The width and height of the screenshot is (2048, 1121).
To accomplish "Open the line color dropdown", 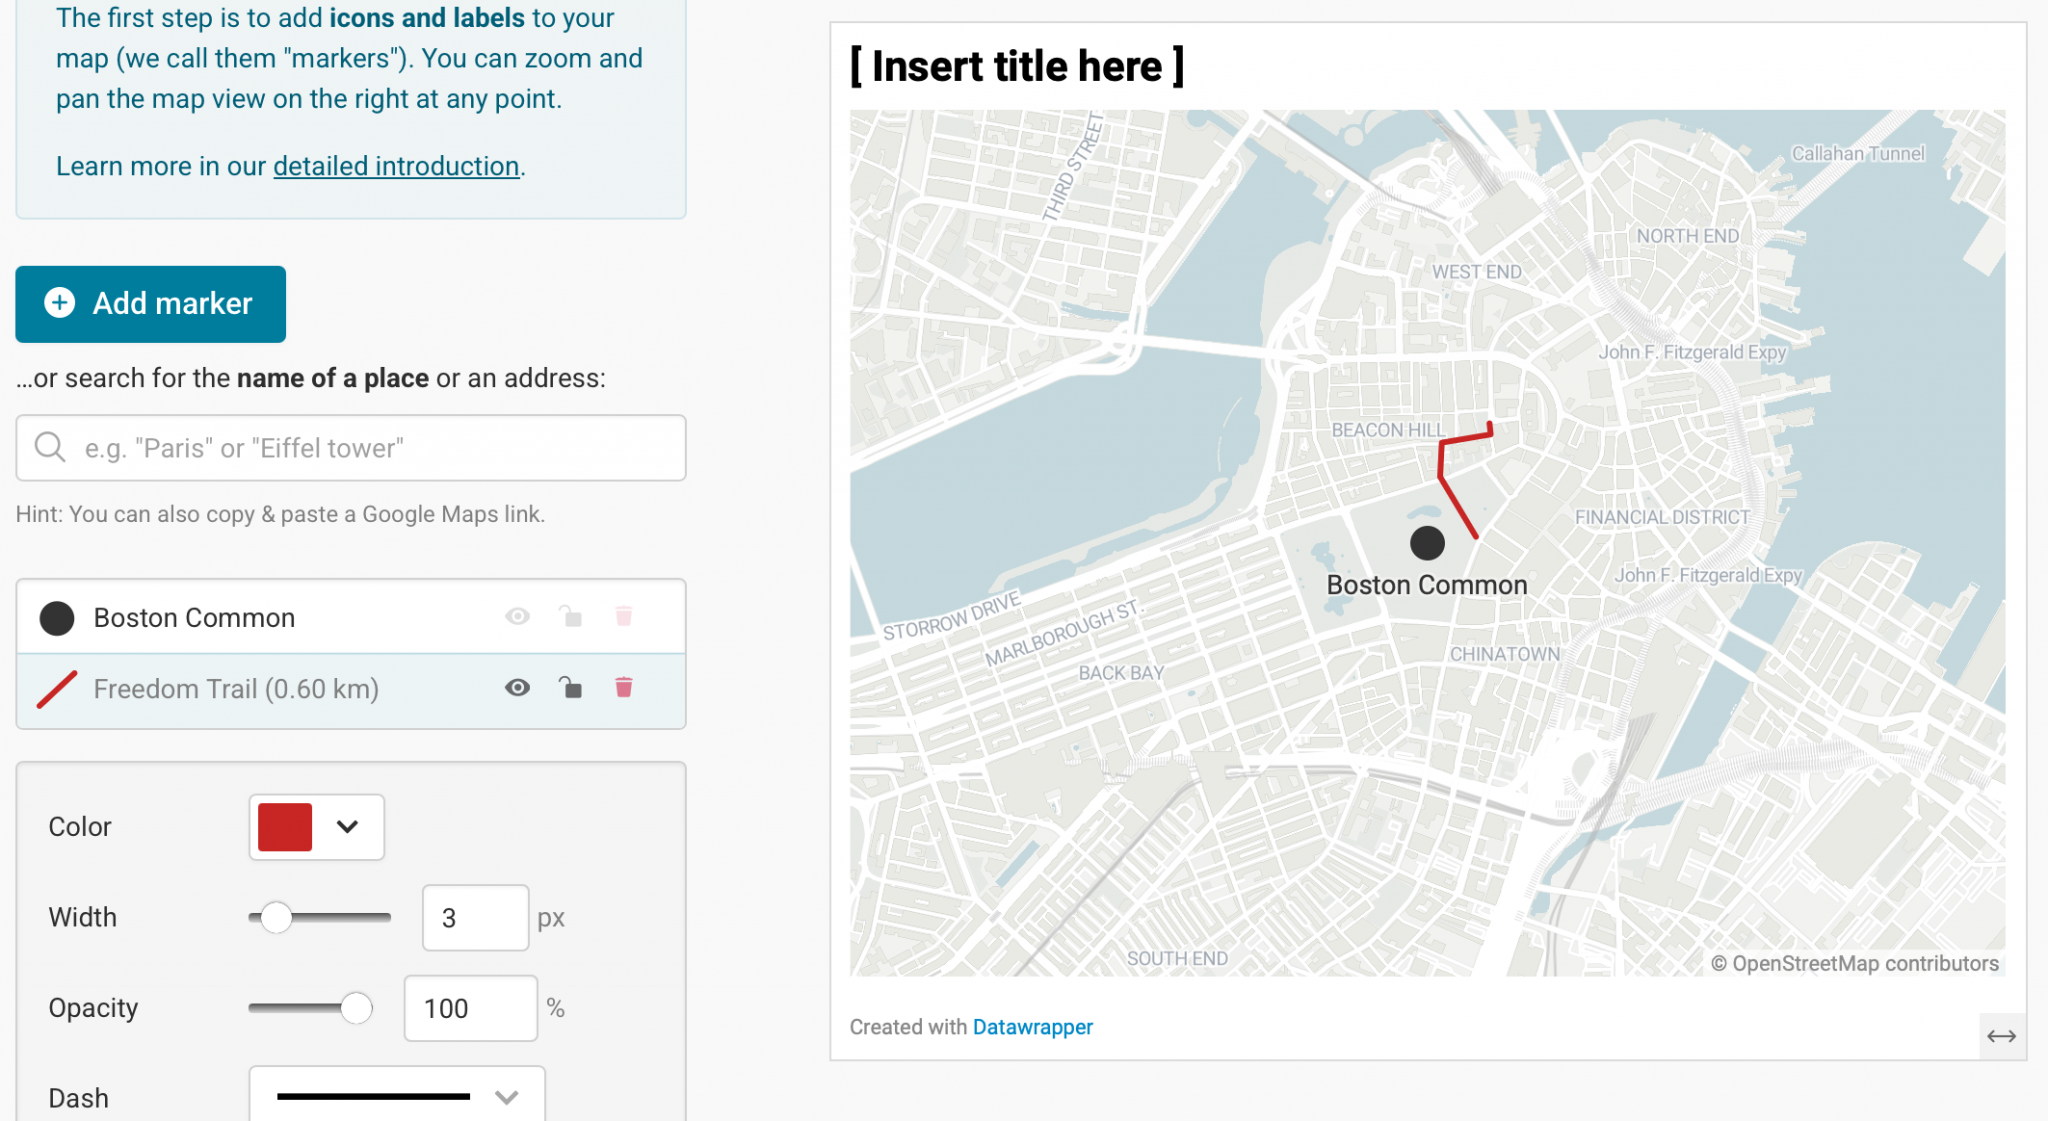I will click(316, 827).
